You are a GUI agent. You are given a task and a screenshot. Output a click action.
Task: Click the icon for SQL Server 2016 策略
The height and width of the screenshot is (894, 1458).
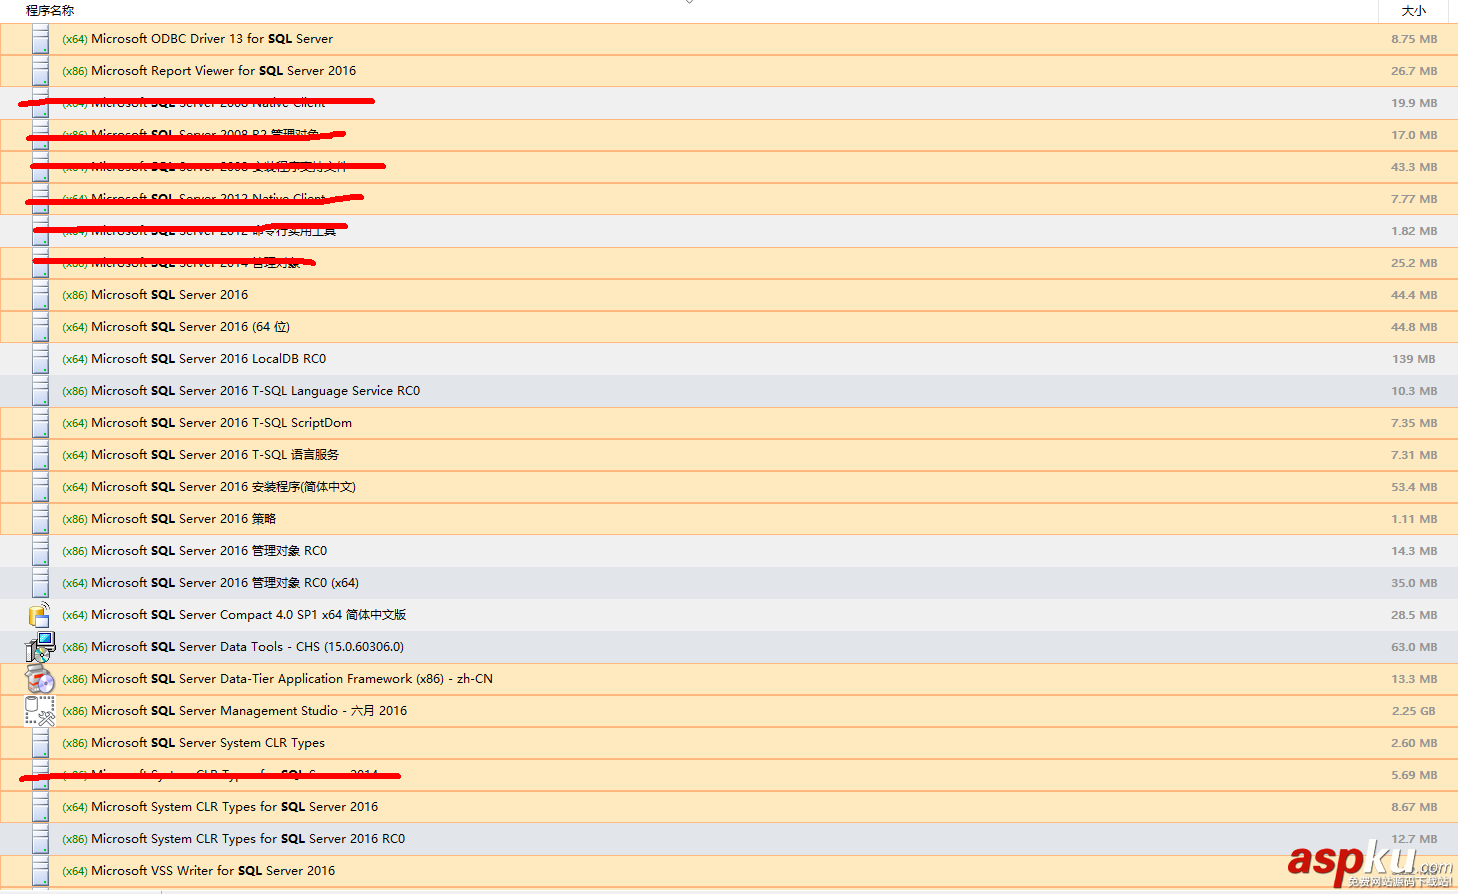(40, 519)
